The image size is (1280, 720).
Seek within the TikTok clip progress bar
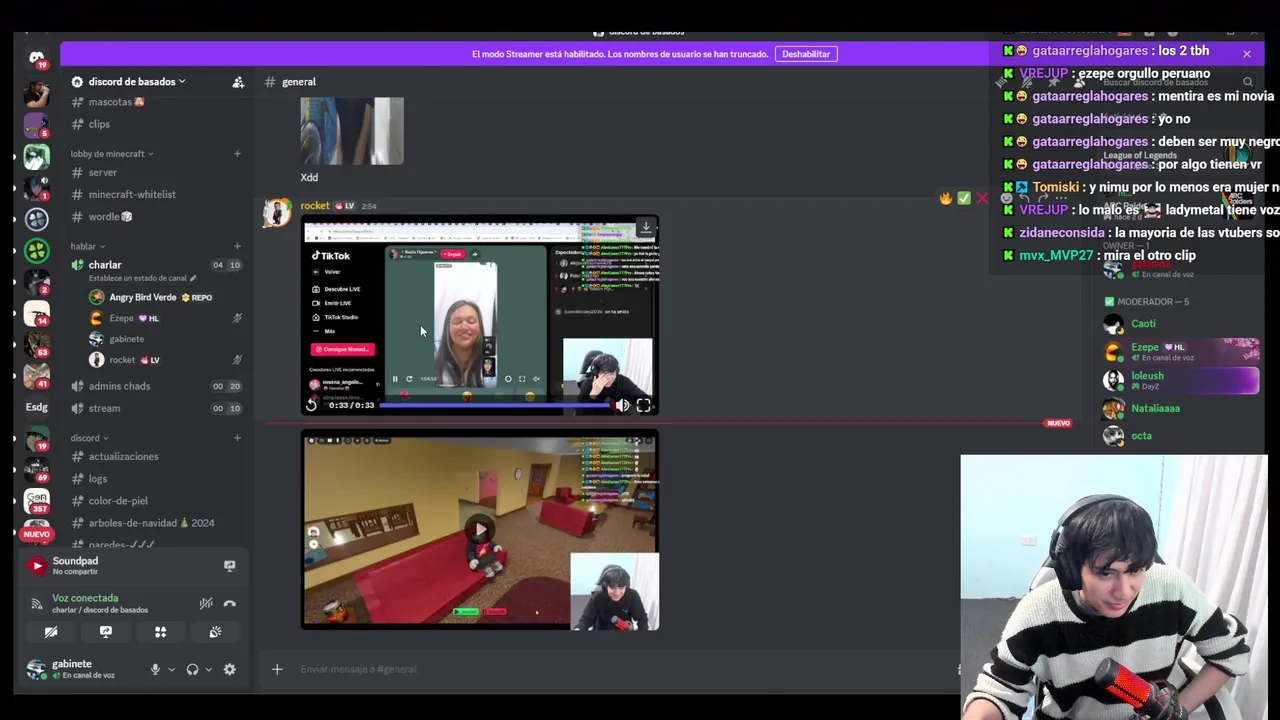(x=494, y=405)
